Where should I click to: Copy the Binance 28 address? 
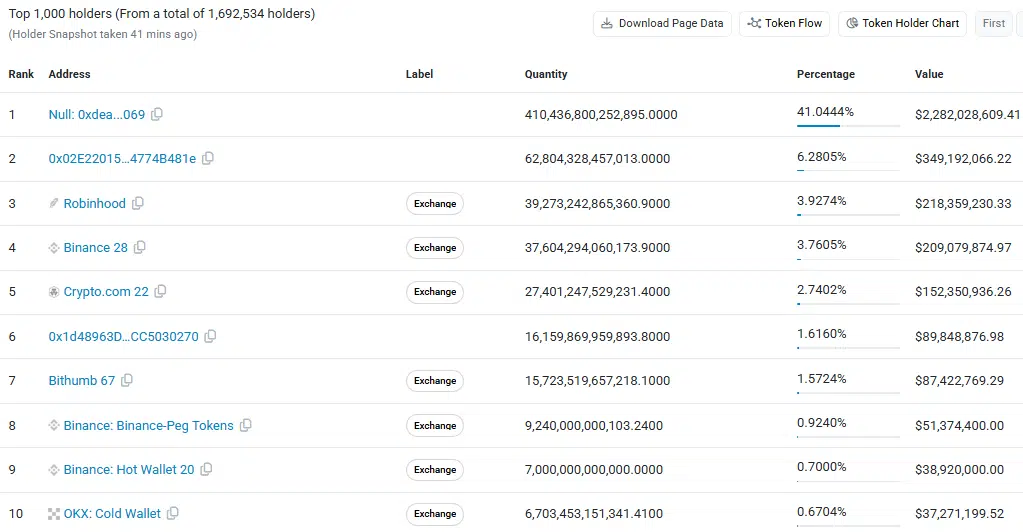(x=140, y=247)
